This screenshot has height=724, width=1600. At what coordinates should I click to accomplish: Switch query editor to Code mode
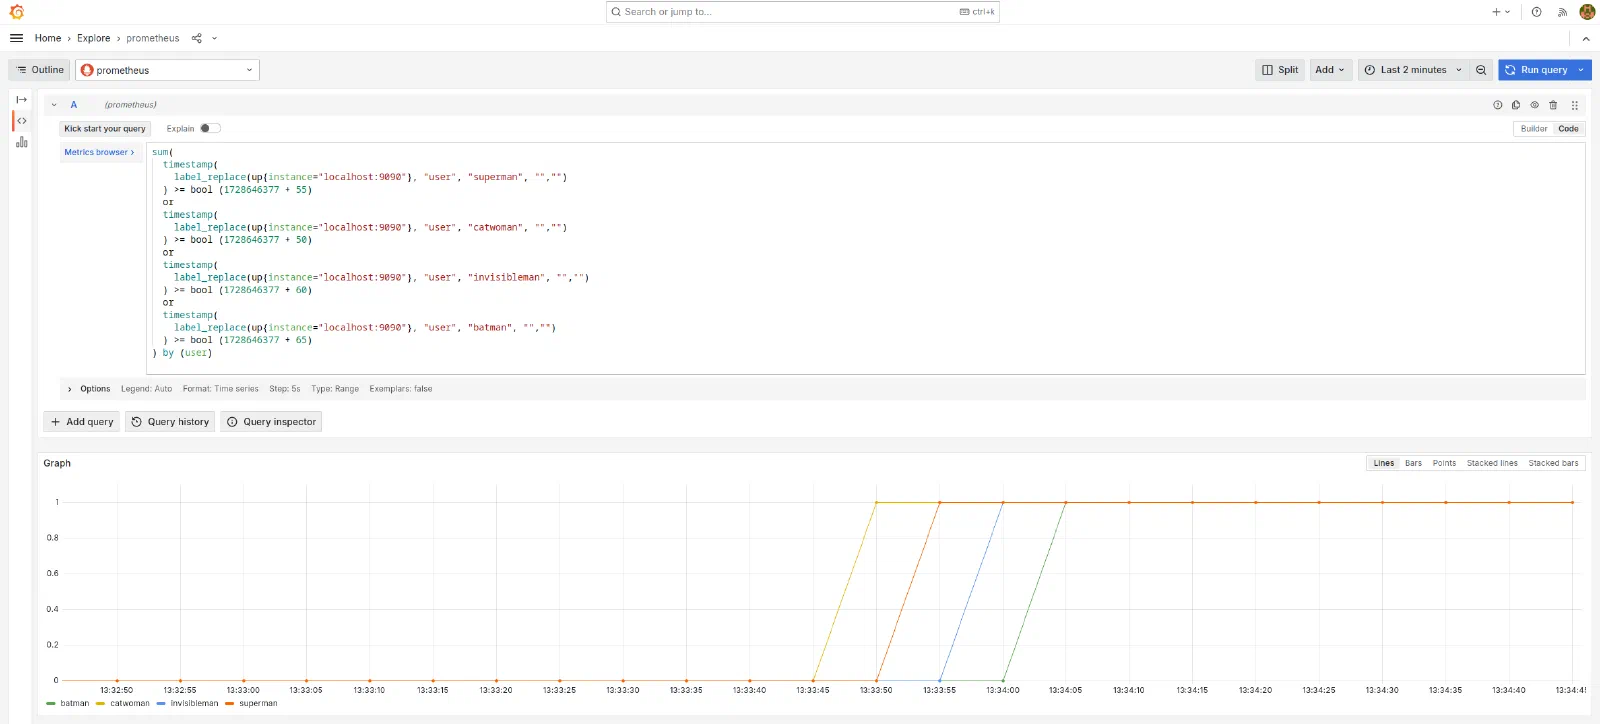pos(1568,129)
